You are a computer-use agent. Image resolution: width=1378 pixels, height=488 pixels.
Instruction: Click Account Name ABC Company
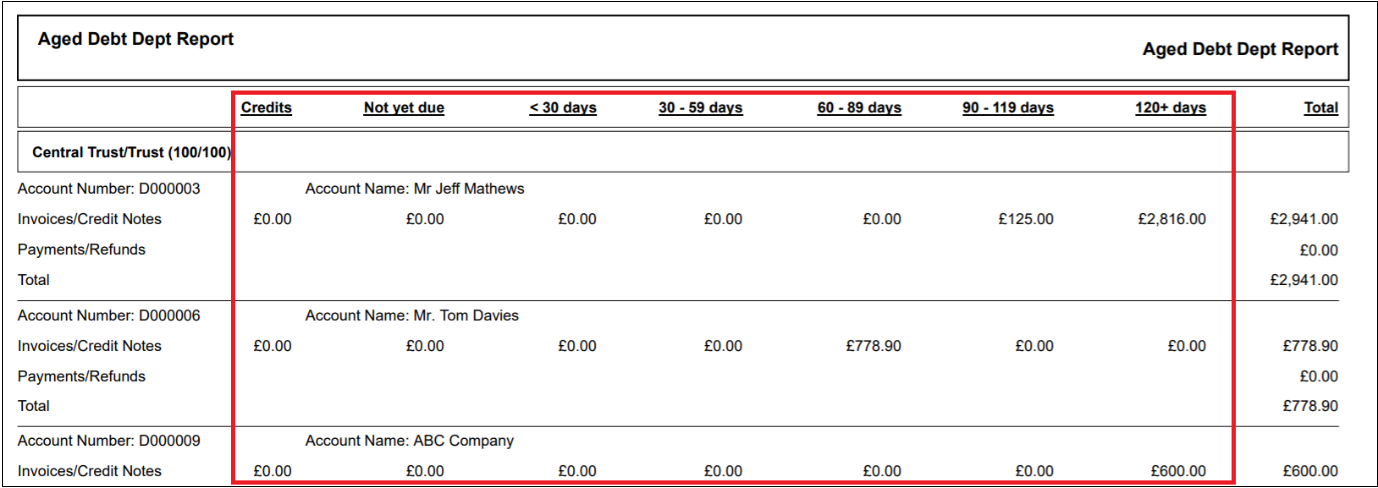click(409, 440)
